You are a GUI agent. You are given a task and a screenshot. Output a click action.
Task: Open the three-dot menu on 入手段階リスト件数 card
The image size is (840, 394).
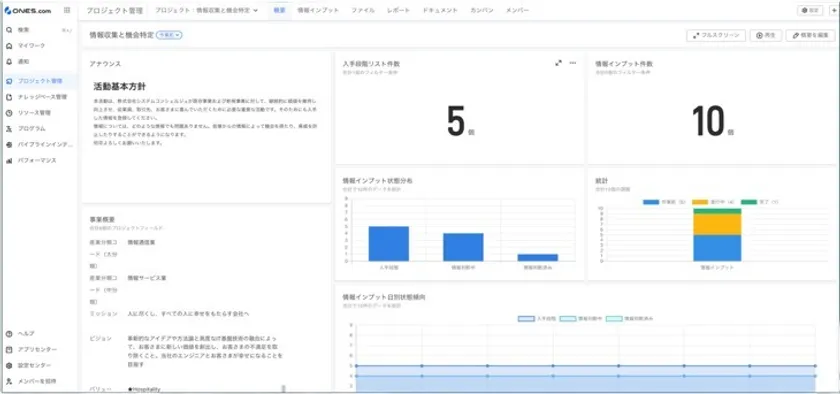pos(573,63)
